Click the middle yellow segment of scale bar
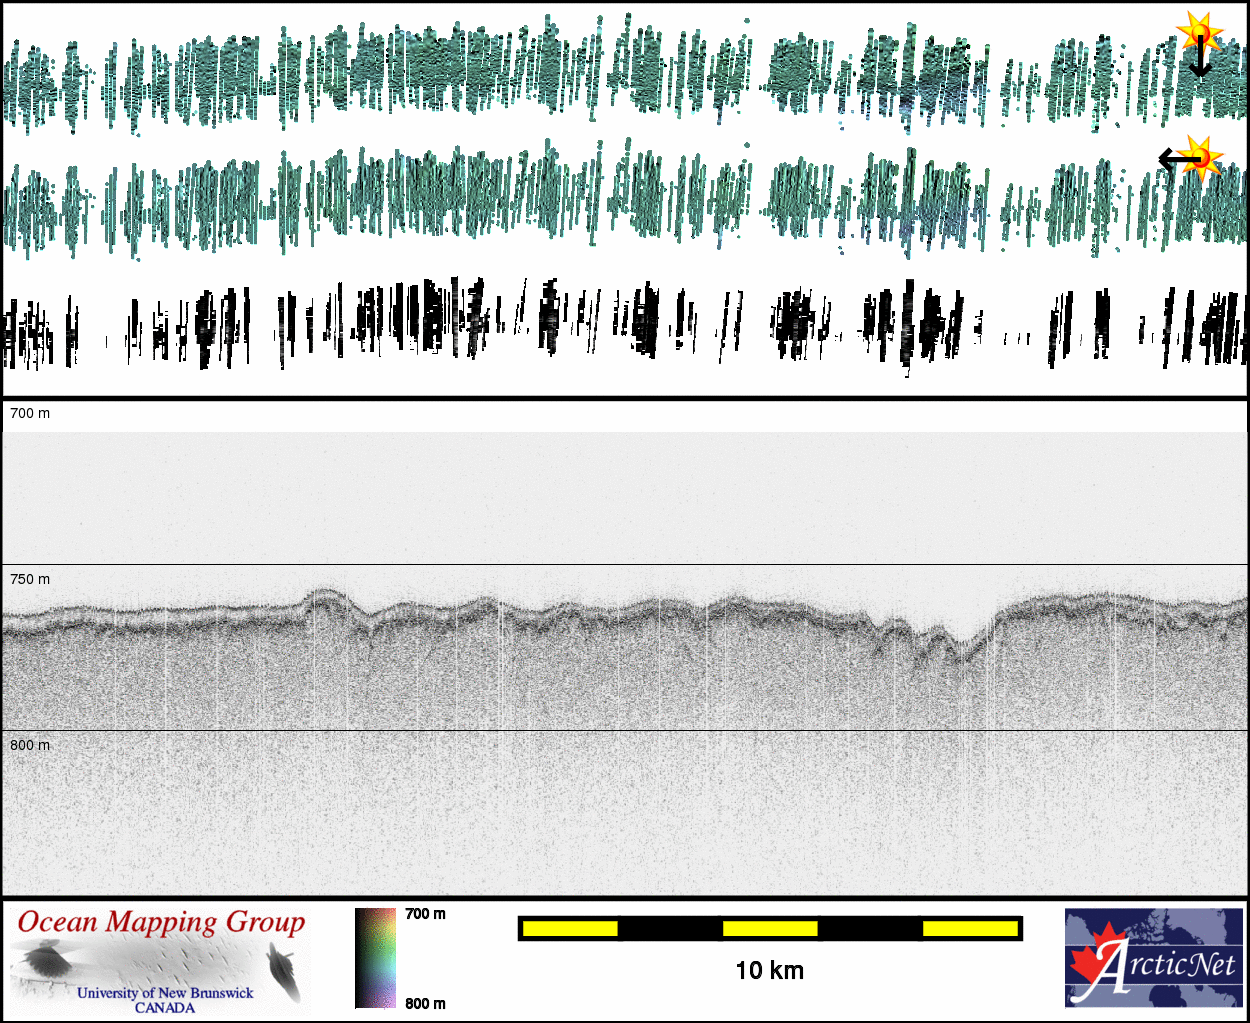Screen dimensions: 1250x1023 click(x=769, y=929)
